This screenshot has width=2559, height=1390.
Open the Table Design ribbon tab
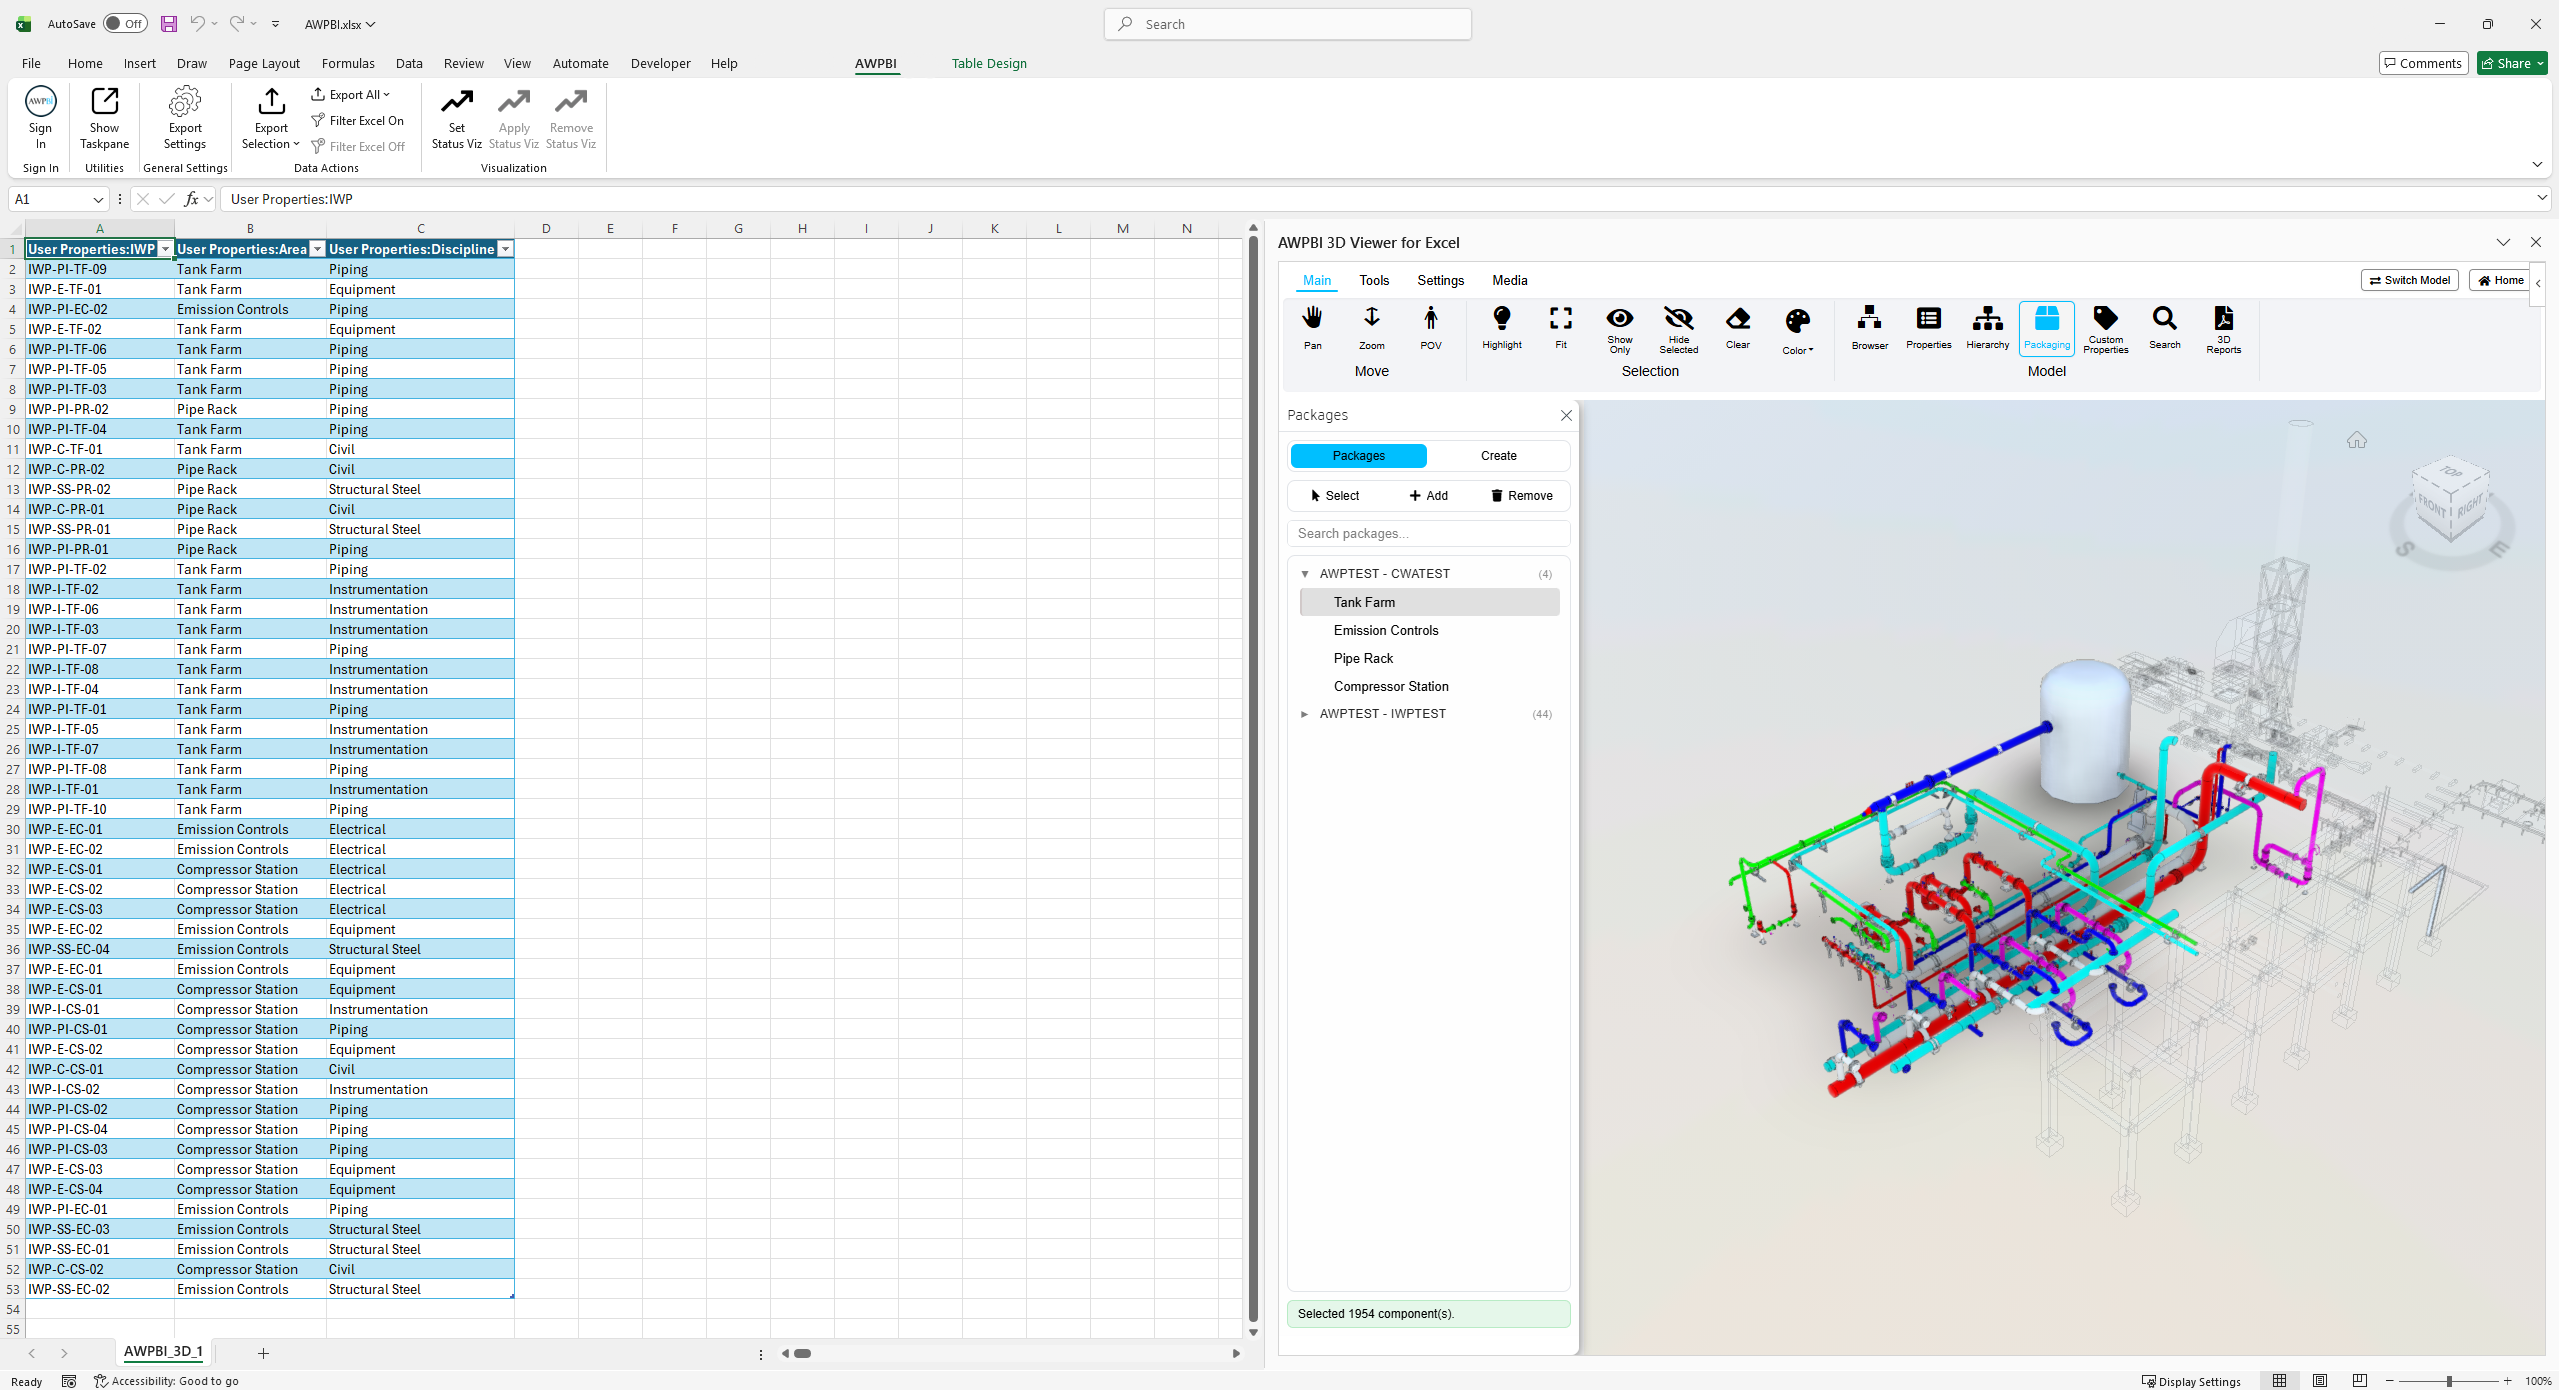point(989,63)
